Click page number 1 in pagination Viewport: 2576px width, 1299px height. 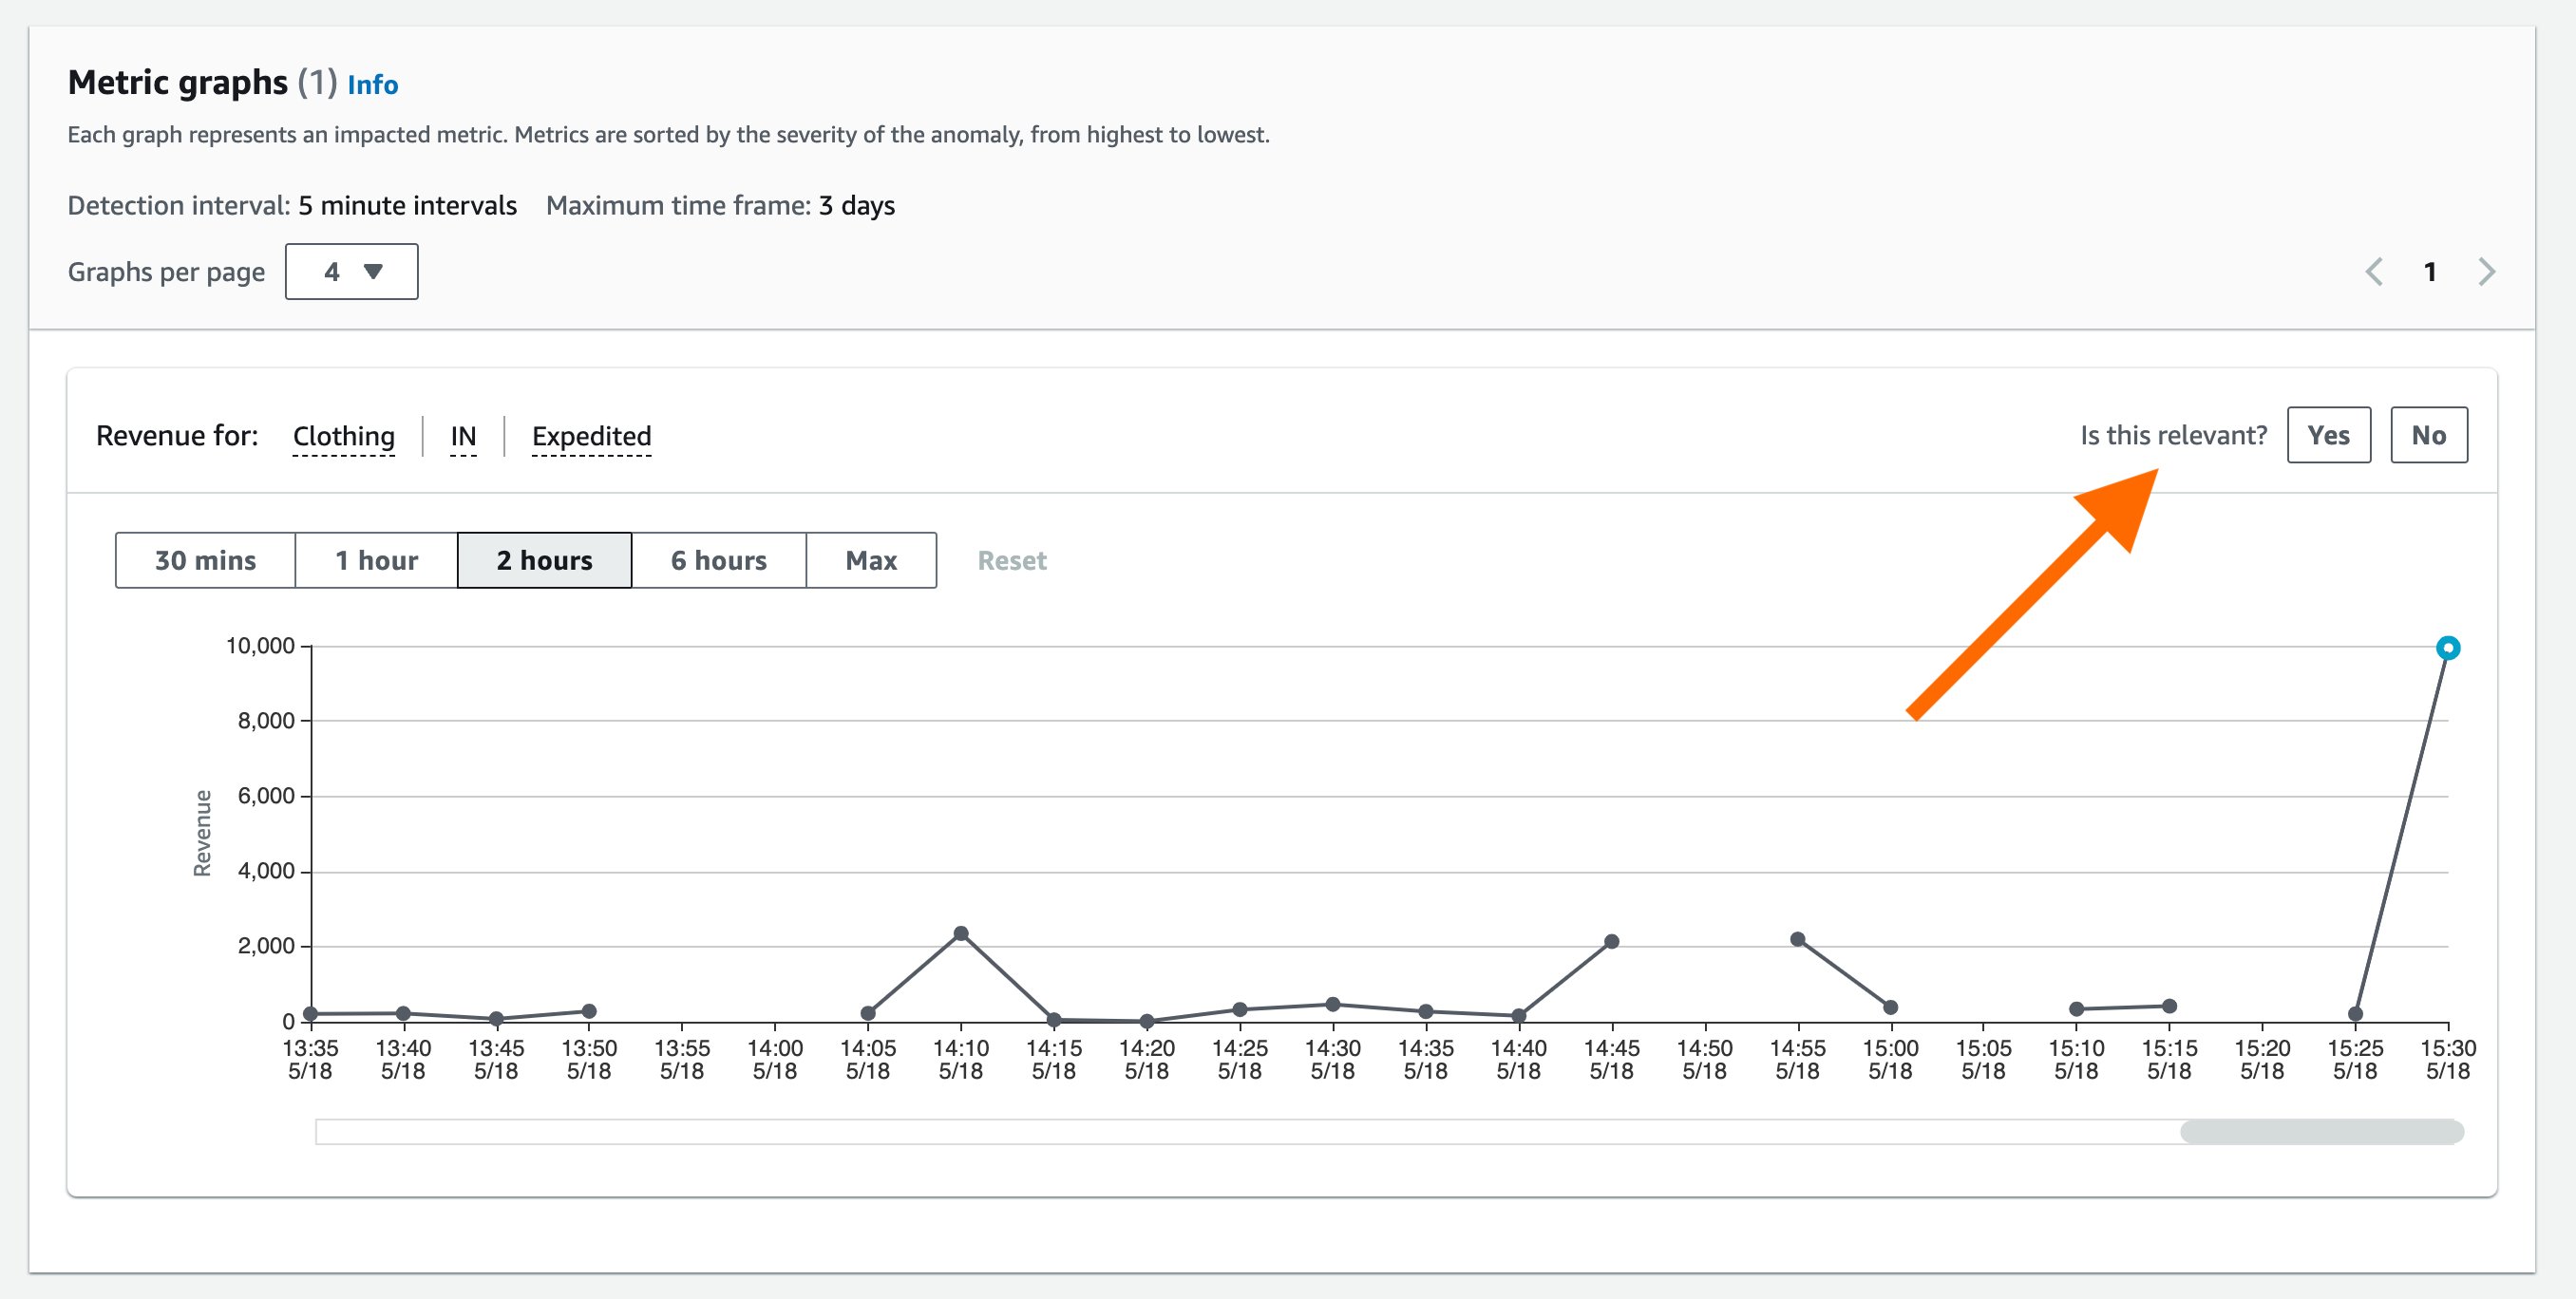(2430, 272)
